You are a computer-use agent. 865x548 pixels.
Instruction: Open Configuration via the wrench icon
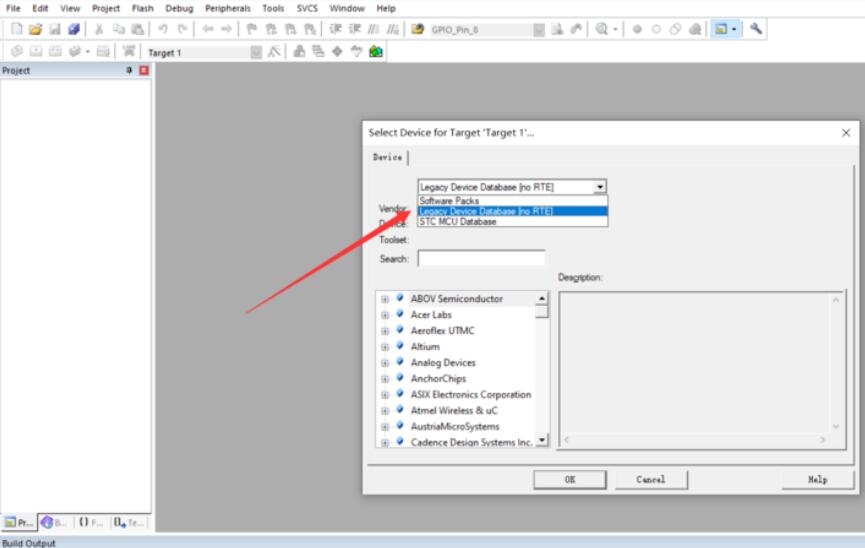(756, 30)
